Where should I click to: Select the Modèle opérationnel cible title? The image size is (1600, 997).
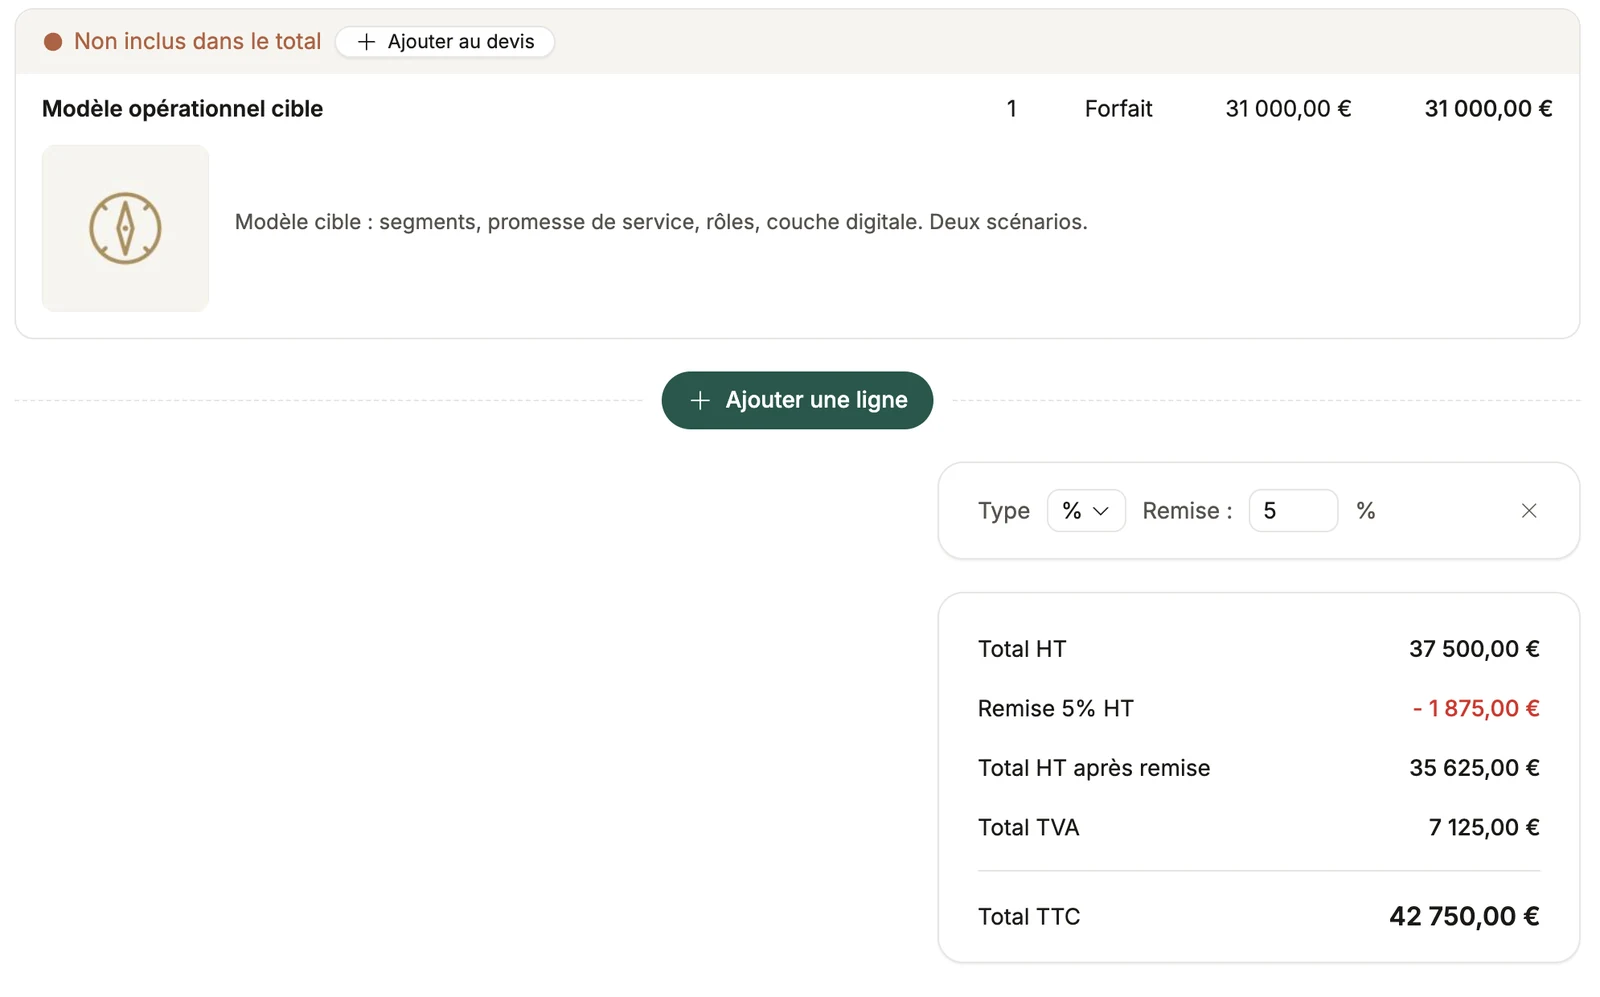pos(182,109)
